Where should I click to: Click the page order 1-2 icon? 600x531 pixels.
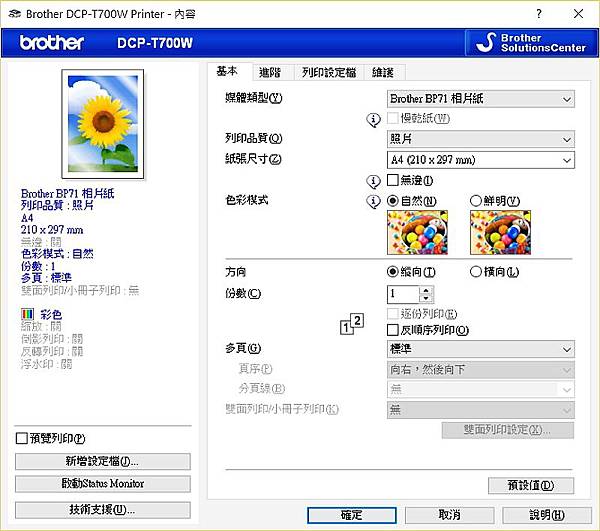352,324
